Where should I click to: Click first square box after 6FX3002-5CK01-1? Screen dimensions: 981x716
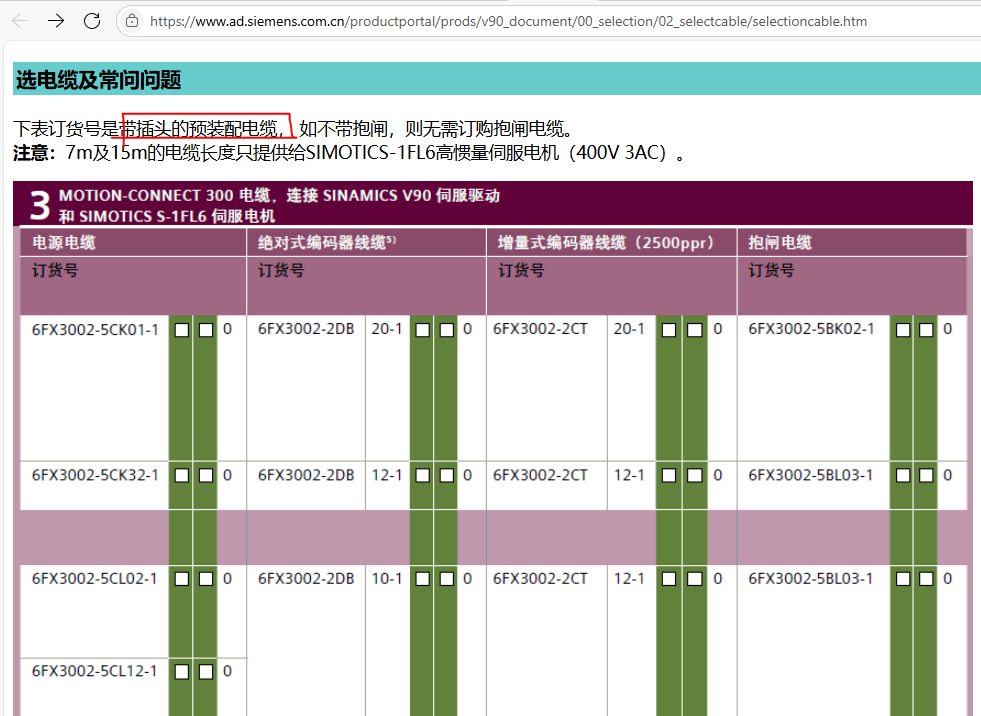pyautogui.click(x=182, y=330)
